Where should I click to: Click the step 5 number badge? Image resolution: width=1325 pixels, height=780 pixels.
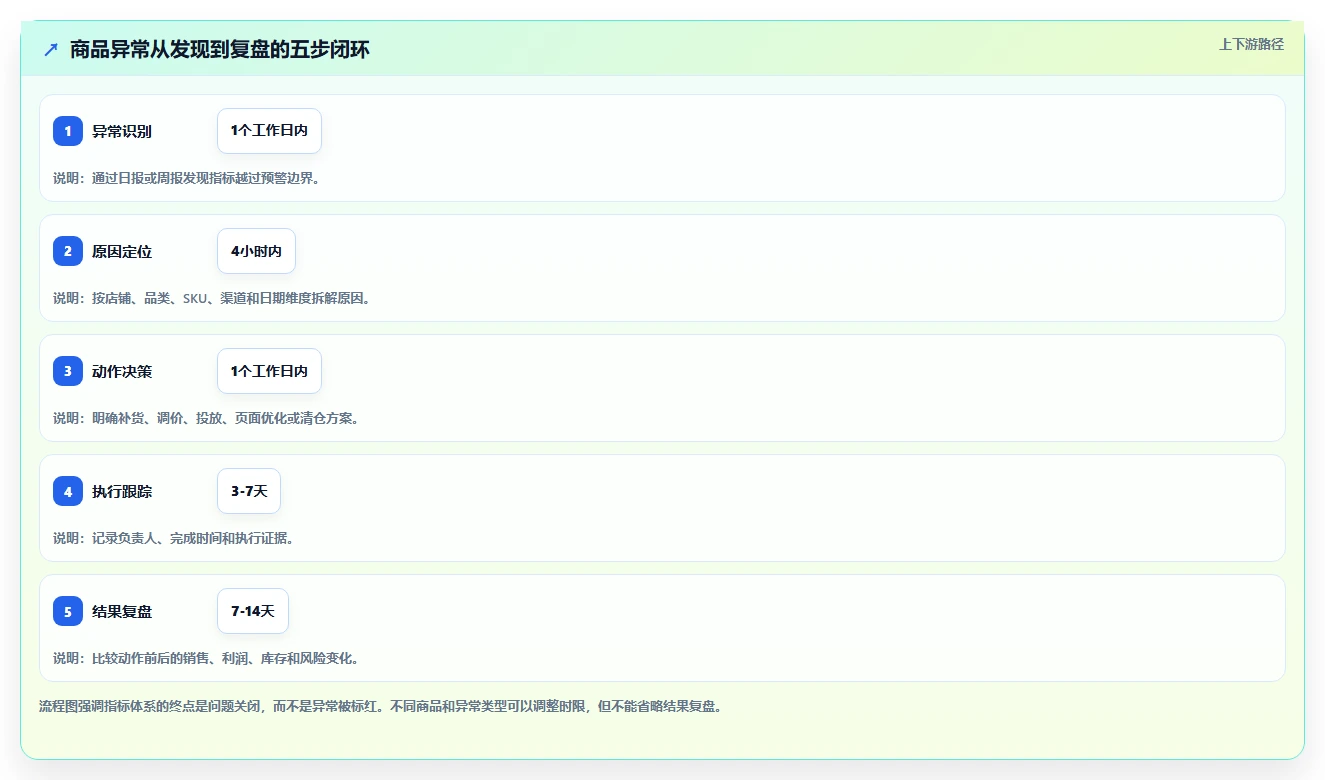pos(68,611)
